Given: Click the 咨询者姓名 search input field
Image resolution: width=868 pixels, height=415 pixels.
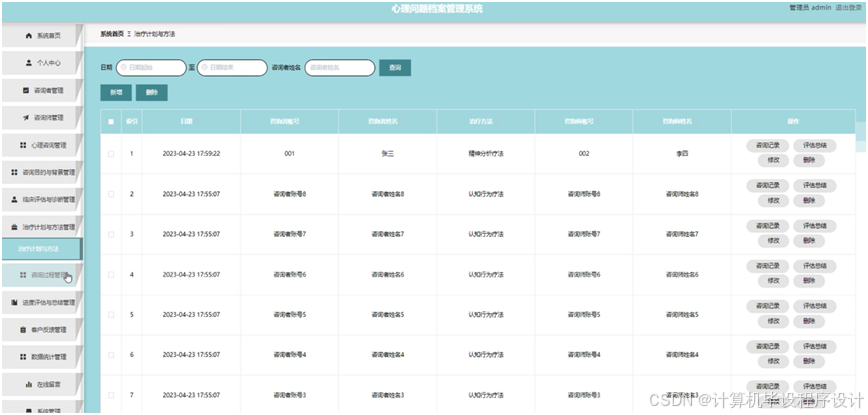Looking at the screenshot, I should click(340, 68).
